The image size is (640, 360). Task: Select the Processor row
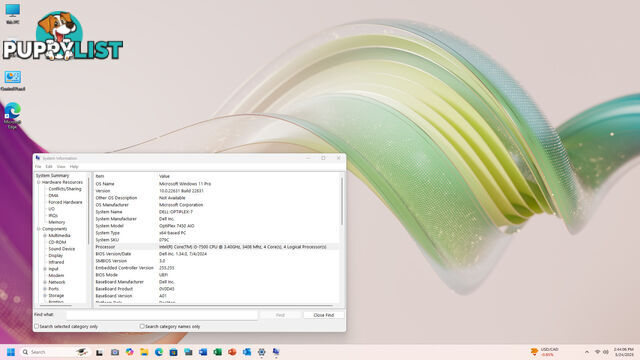click(216, 247)
